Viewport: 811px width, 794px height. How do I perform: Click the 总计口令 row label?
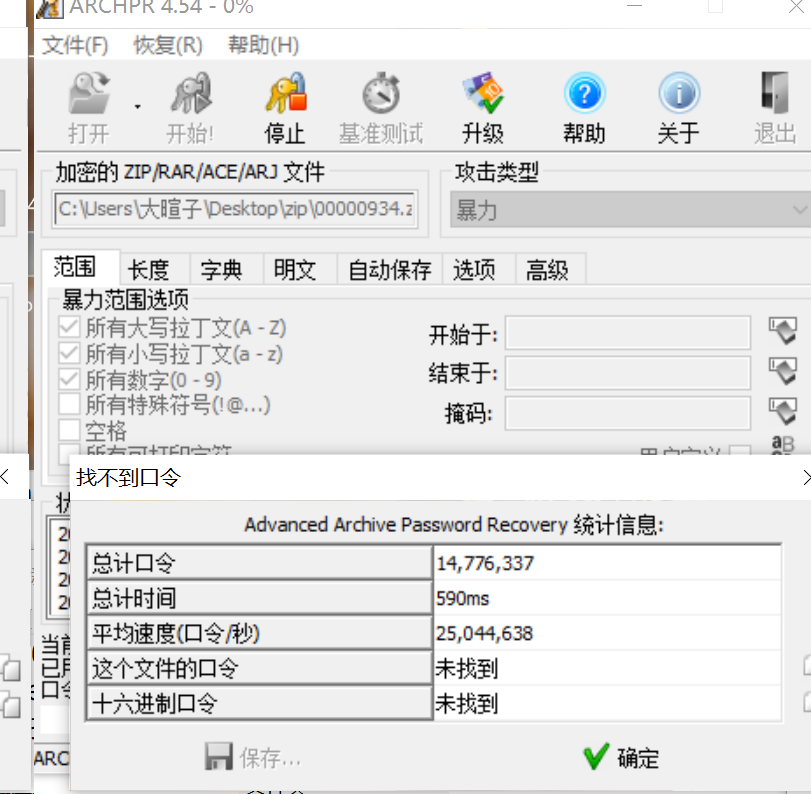click(260, 563)
